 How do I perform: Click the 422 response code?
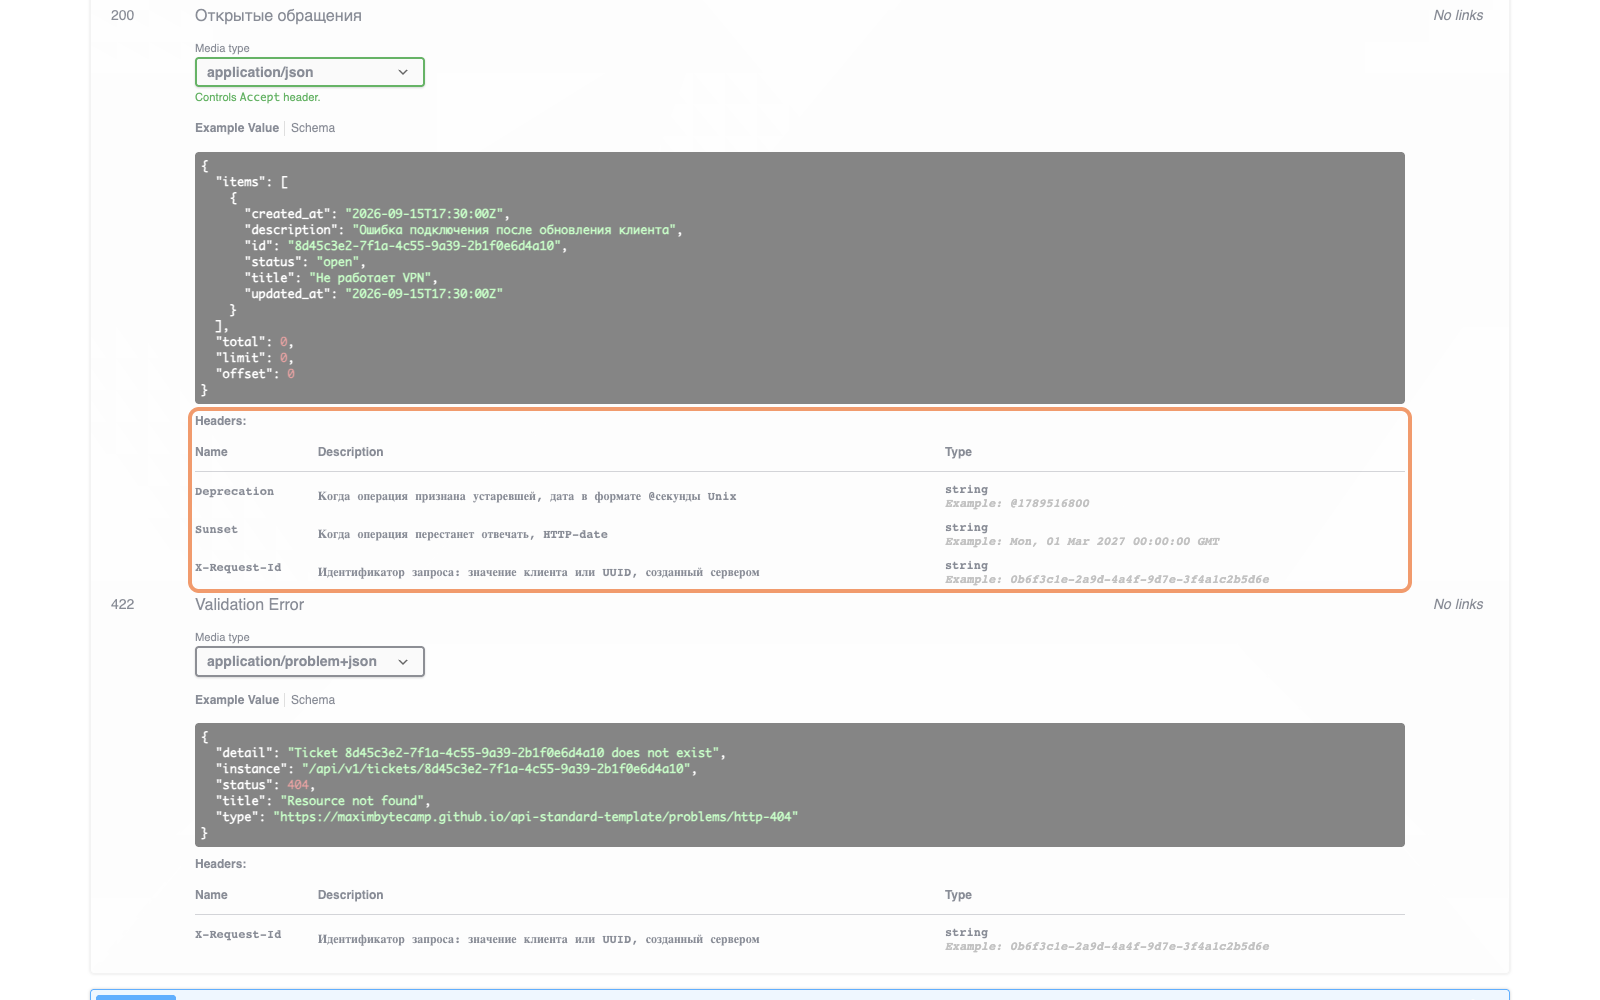pos(122,604)
